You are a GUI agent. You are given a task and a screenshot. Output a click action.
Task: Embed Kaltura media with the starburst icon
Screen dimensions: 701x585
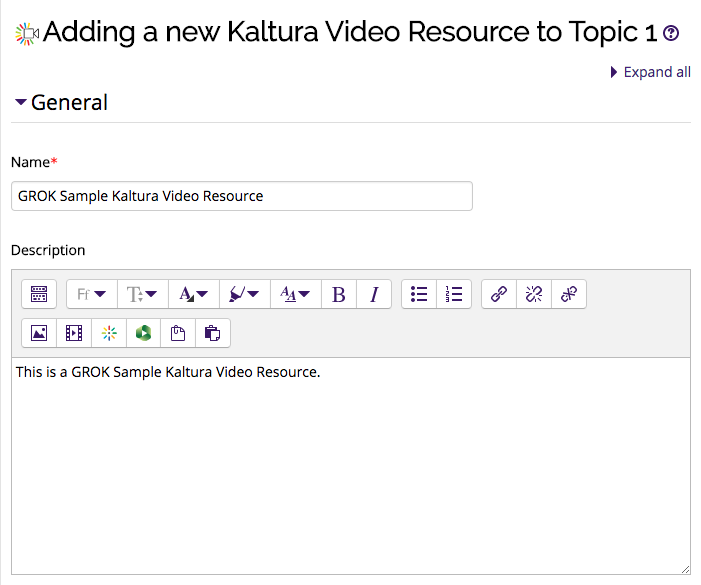pos(109,333)
